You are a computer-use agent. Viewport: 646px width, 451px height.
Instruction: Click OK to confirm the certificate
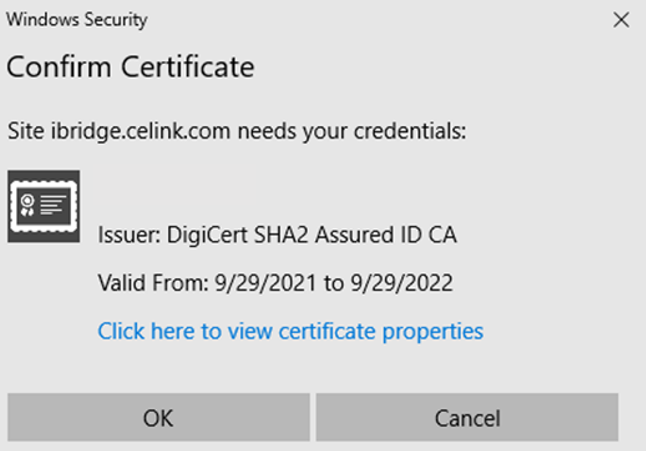point(159,417)
